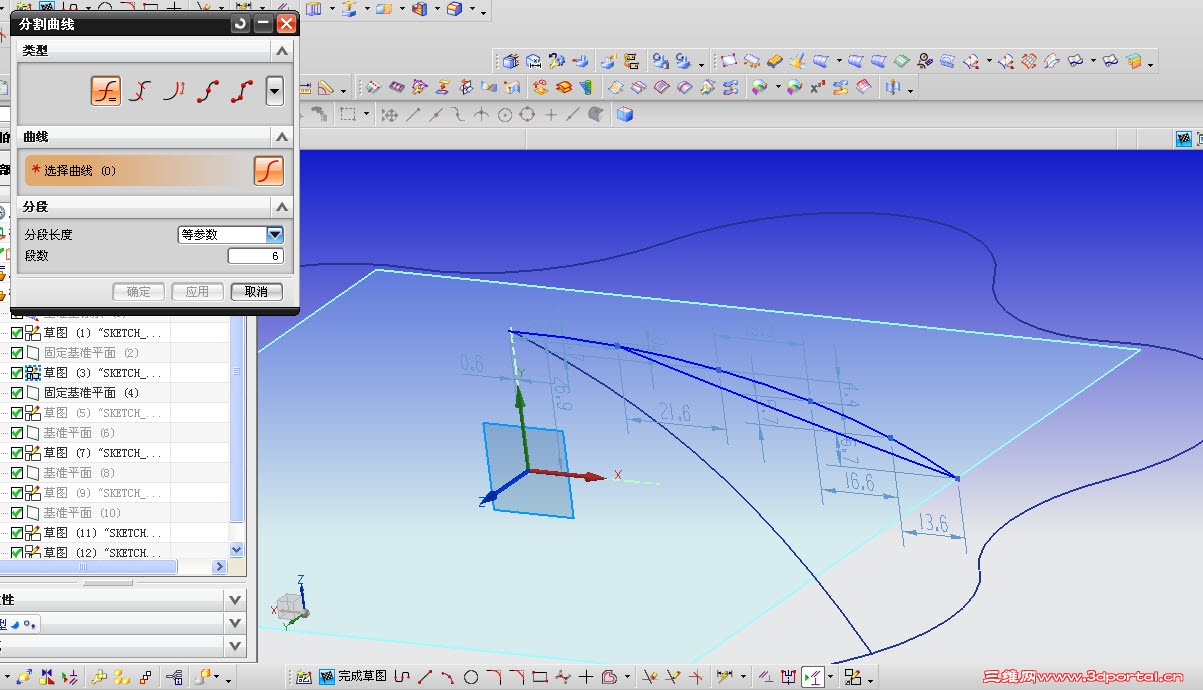Click the 确定 button
1203x690 pixels.
click(138, 292)
